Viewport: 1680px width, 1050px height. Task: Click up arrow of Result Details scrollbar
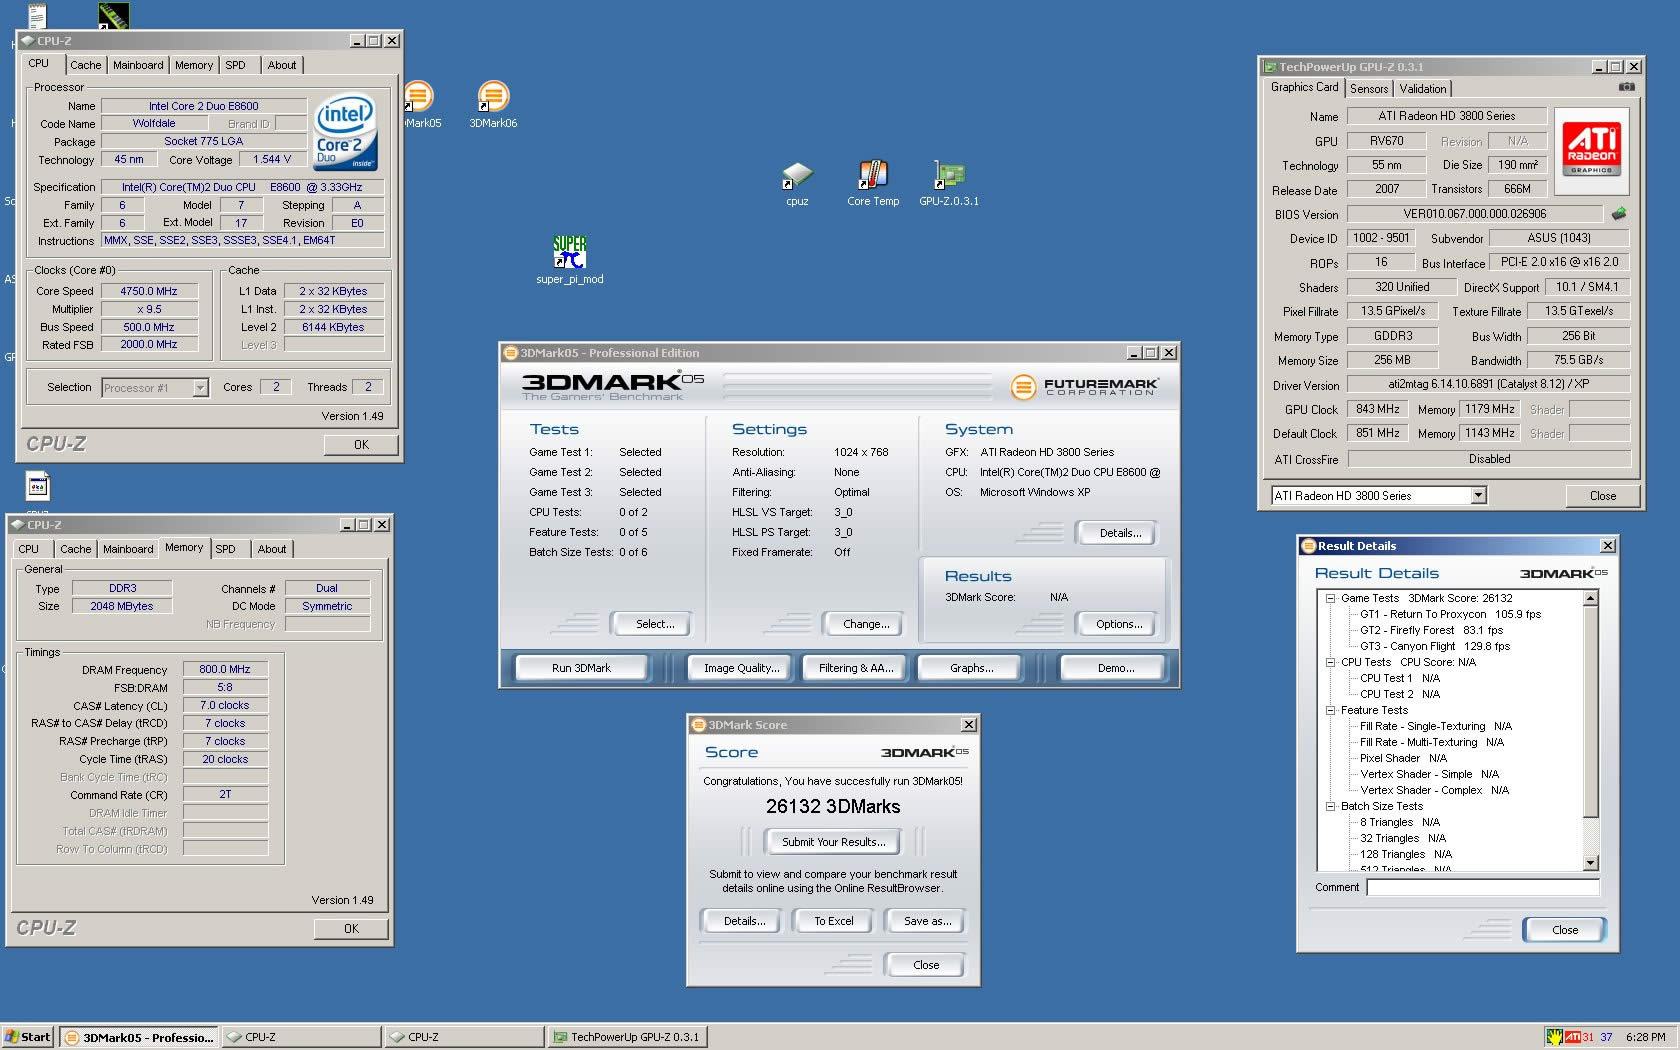(x=1591, y=598)
